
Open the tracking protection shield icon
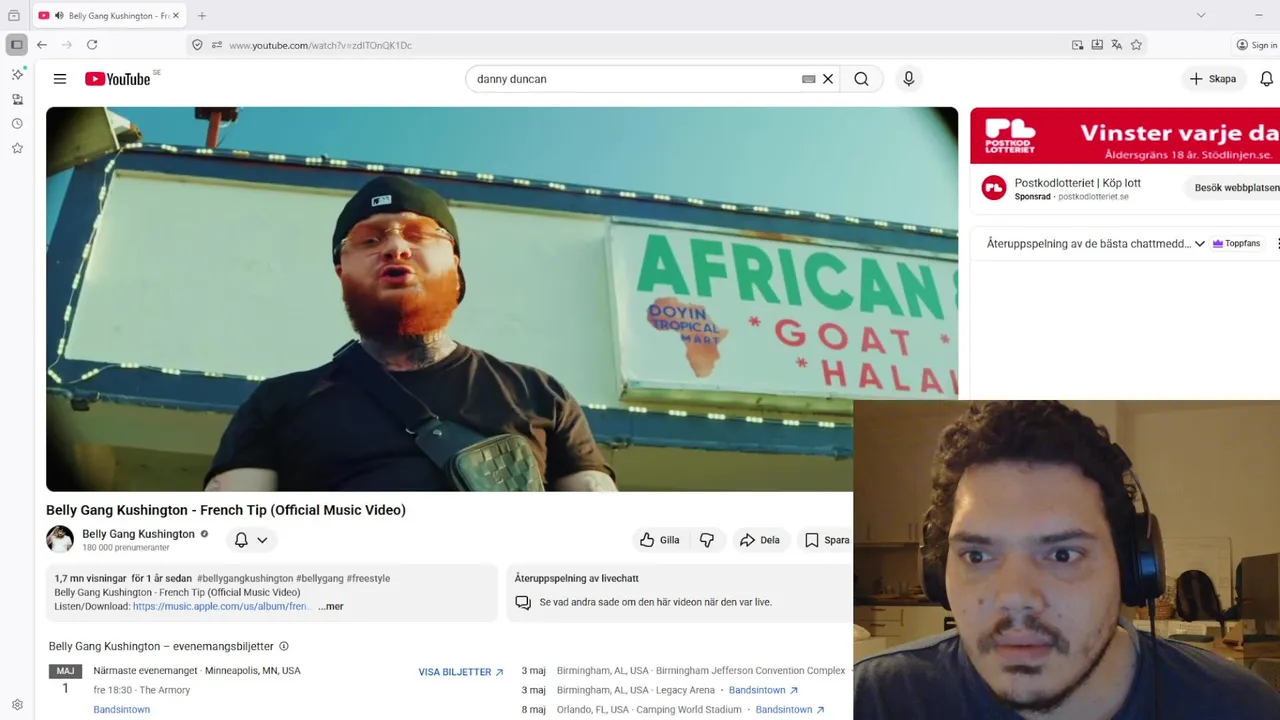point(197,45)
